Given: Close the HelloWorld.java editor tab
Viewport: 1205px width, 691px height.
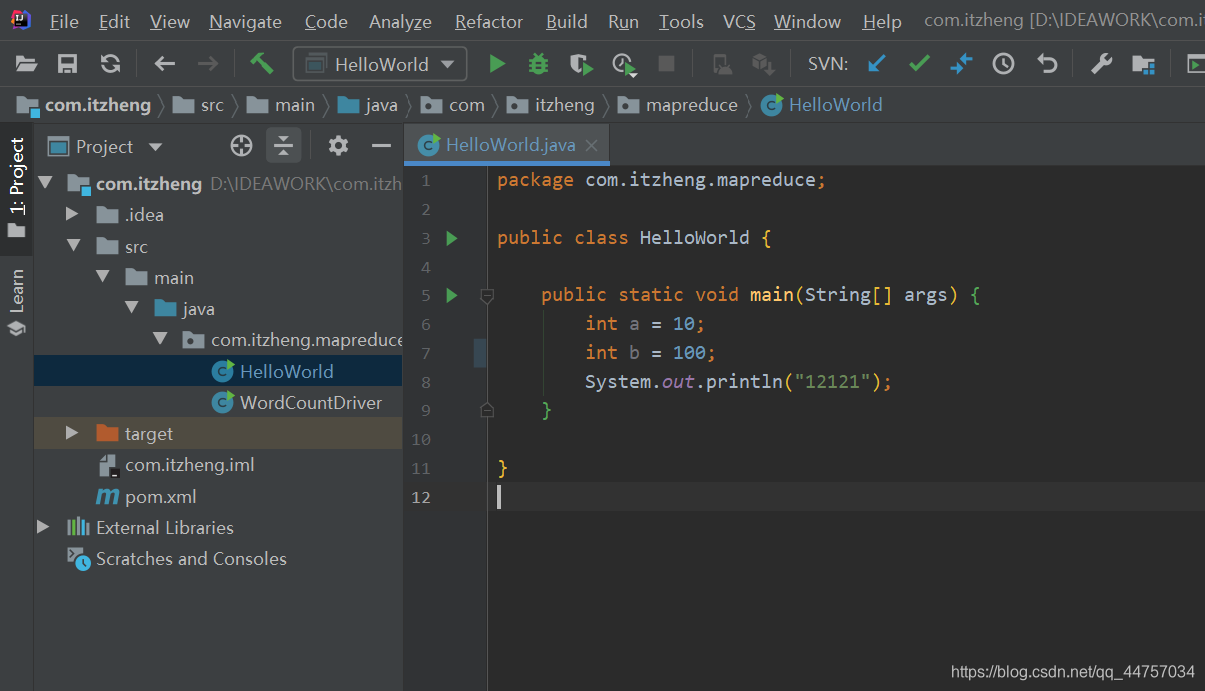Looking at the screenshot, I should [x=591, y=146].
